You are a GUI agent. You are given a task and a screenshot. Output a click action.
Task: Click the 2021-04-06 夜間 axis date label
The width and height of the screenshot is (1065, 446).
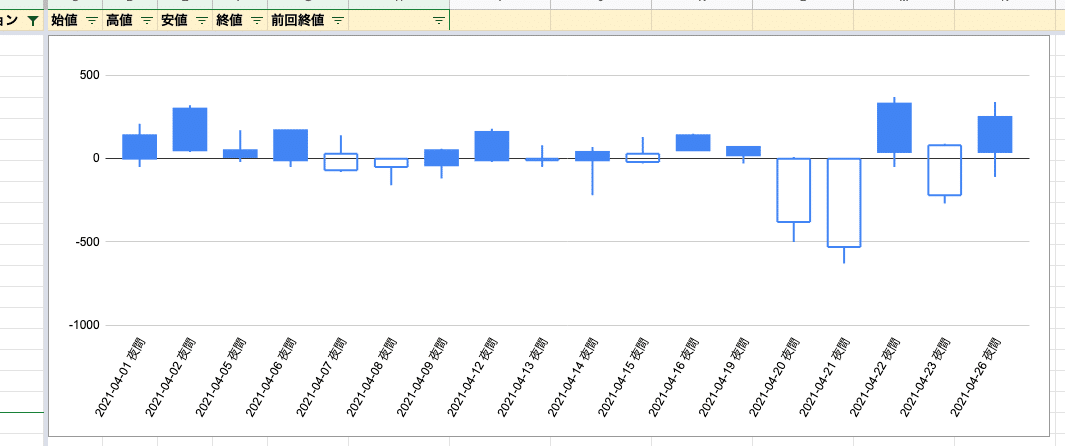(x=272, y=375)
